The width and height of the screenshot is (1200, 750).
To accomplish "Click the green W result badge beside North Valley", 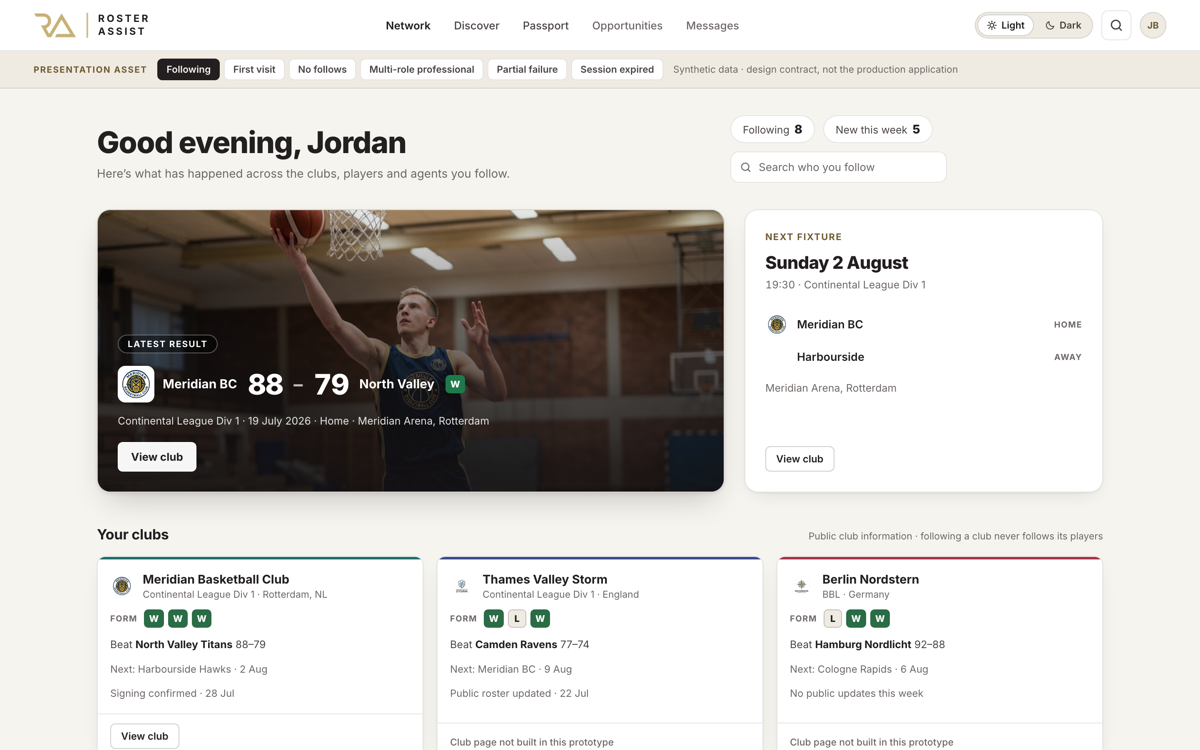I will 455,384.
